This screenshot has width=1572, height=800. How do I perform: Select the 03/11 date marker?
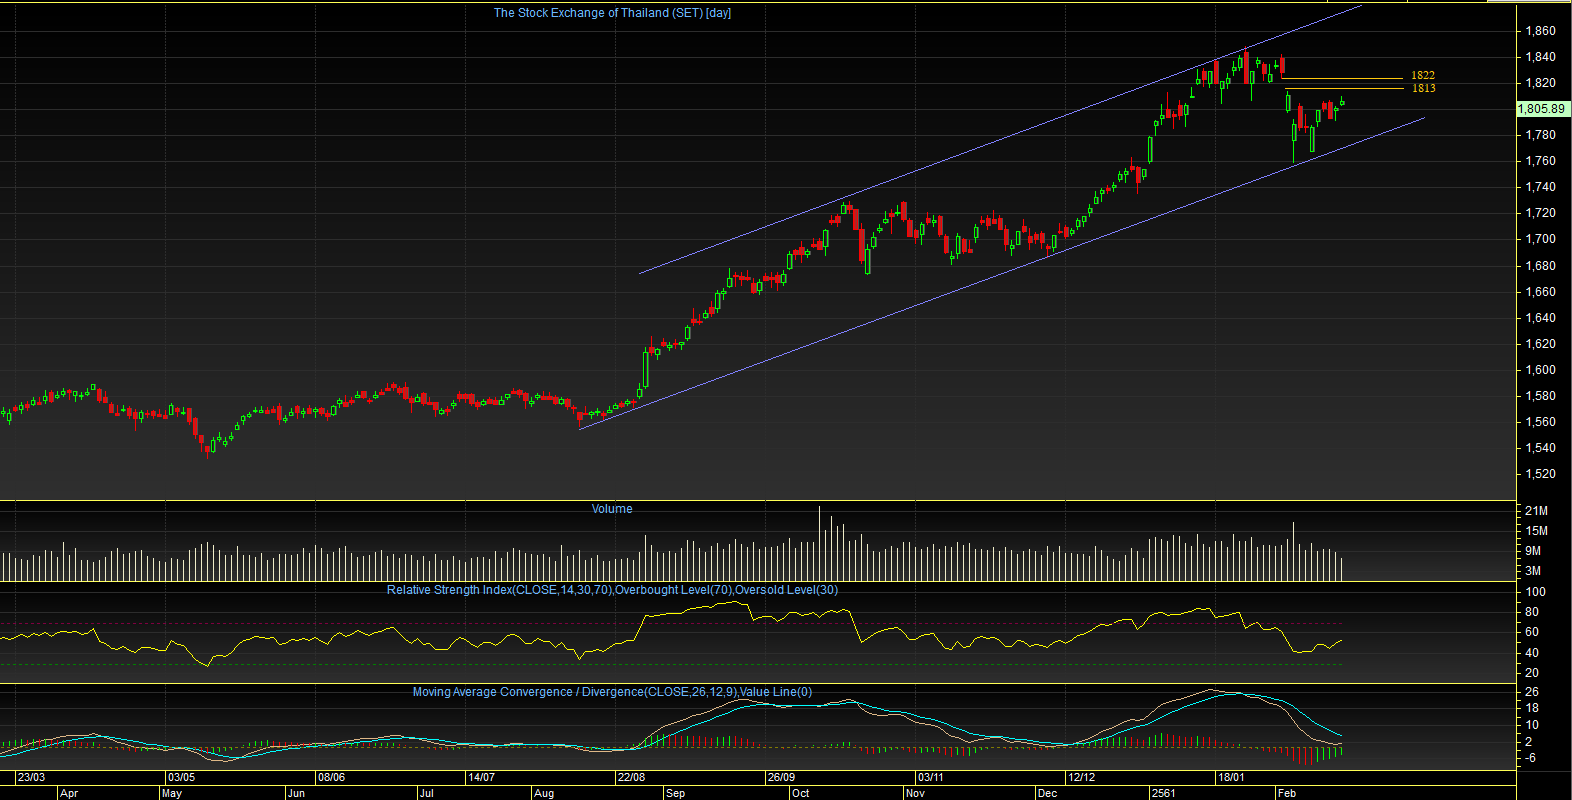pyautogui.click(x=930, y=777)
